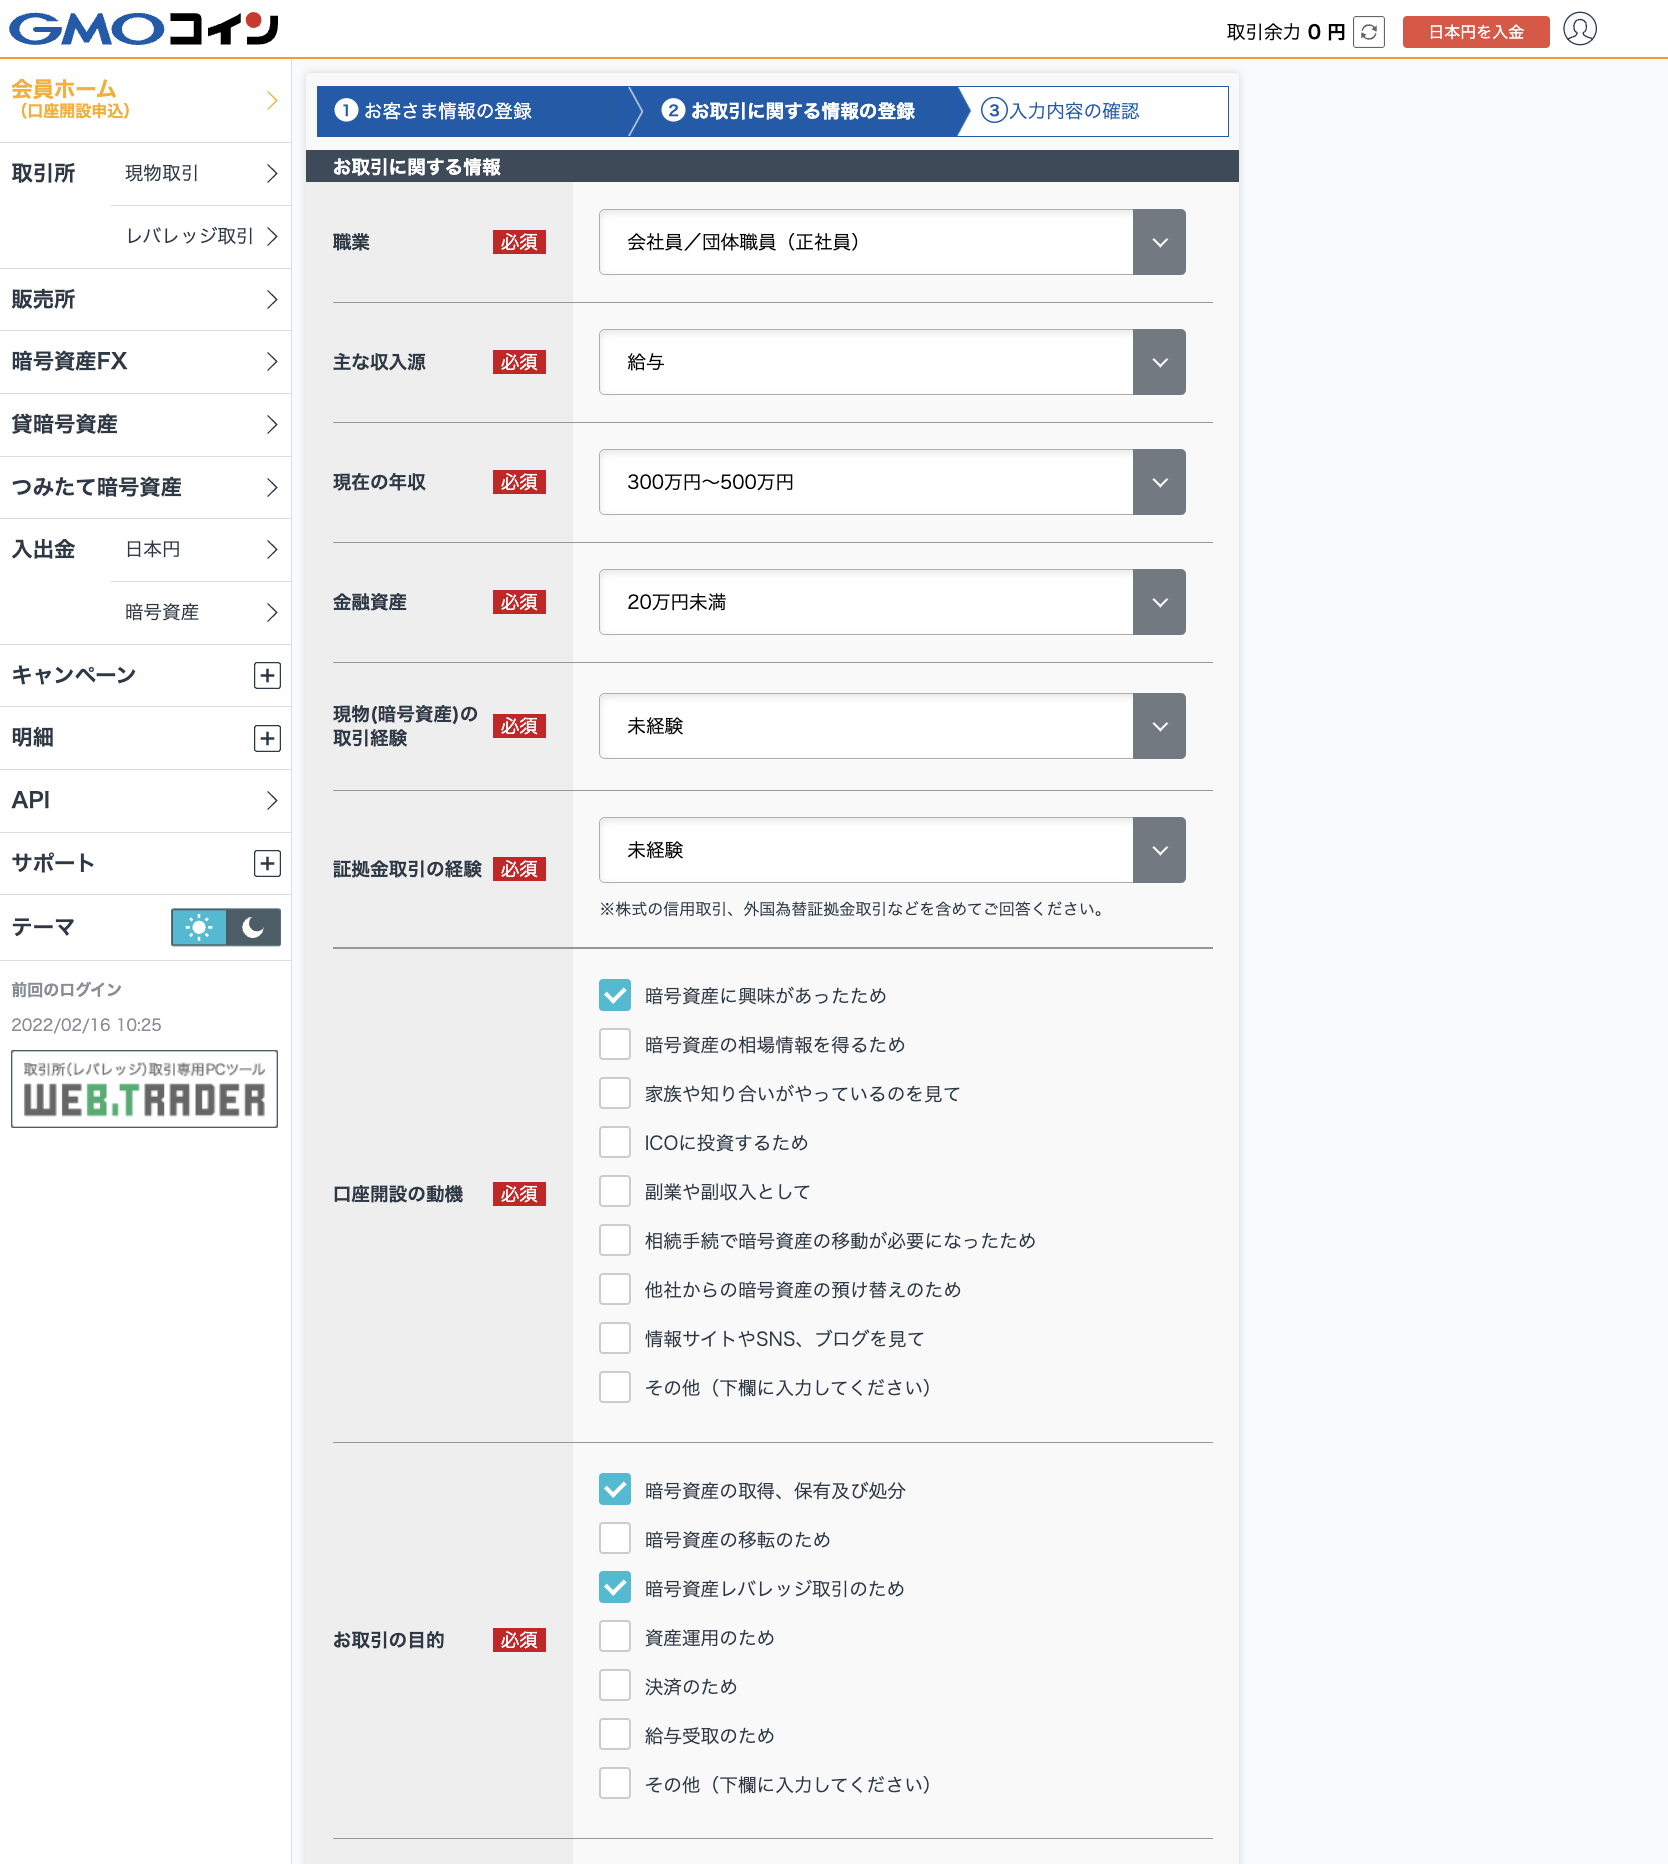Expand キャンペーン with the plus icon
1668x1864 pixels.
(267, 676)
